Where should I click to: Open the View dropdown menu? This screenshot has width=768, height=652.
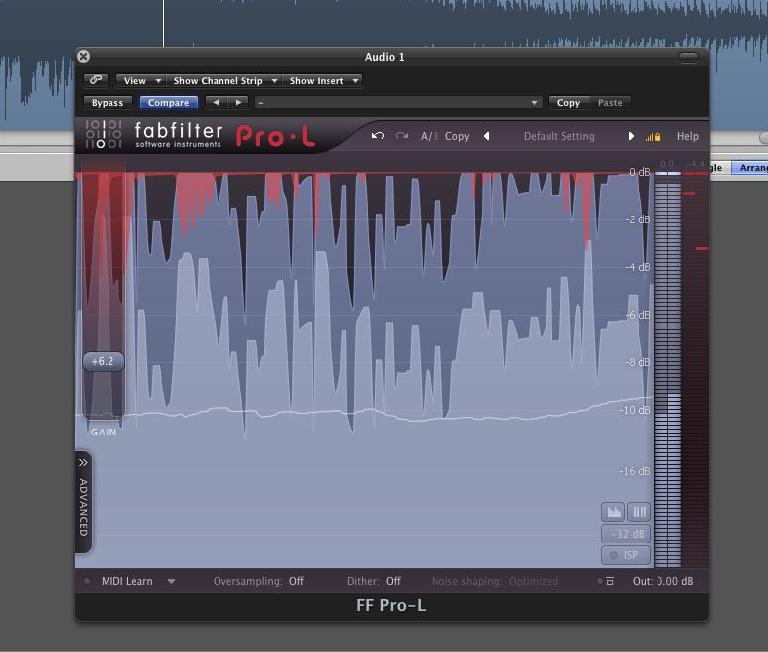pos(140,80)
